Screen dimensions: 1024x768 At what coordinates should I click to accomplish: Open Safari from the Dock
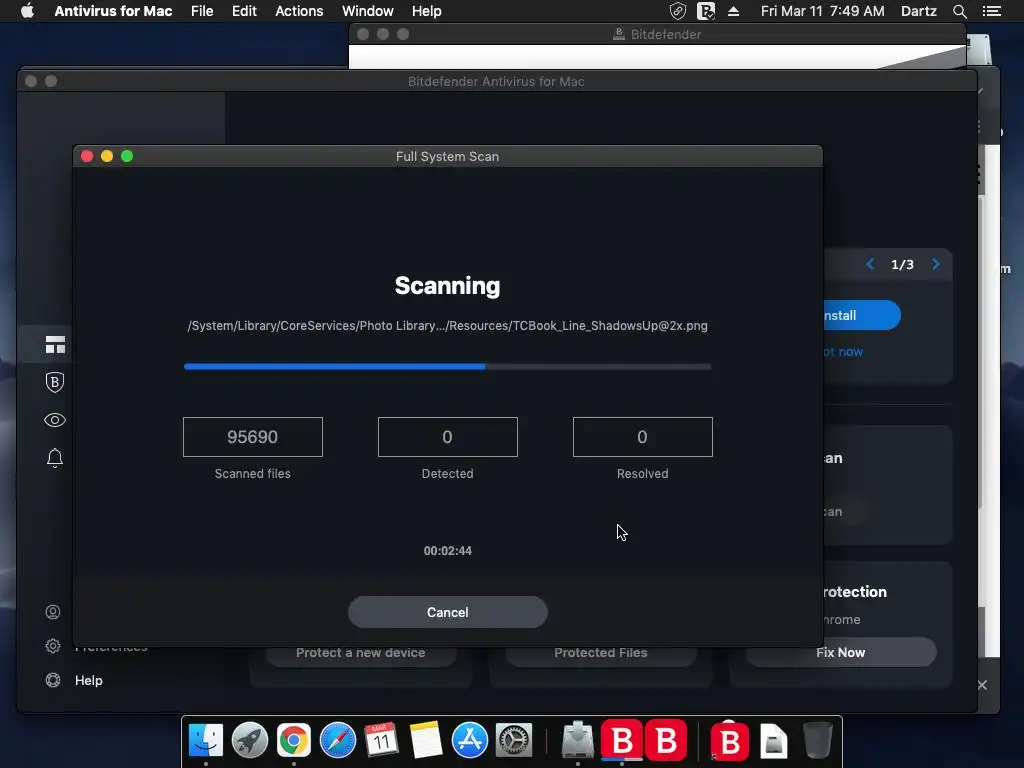(x=338, y=741)
